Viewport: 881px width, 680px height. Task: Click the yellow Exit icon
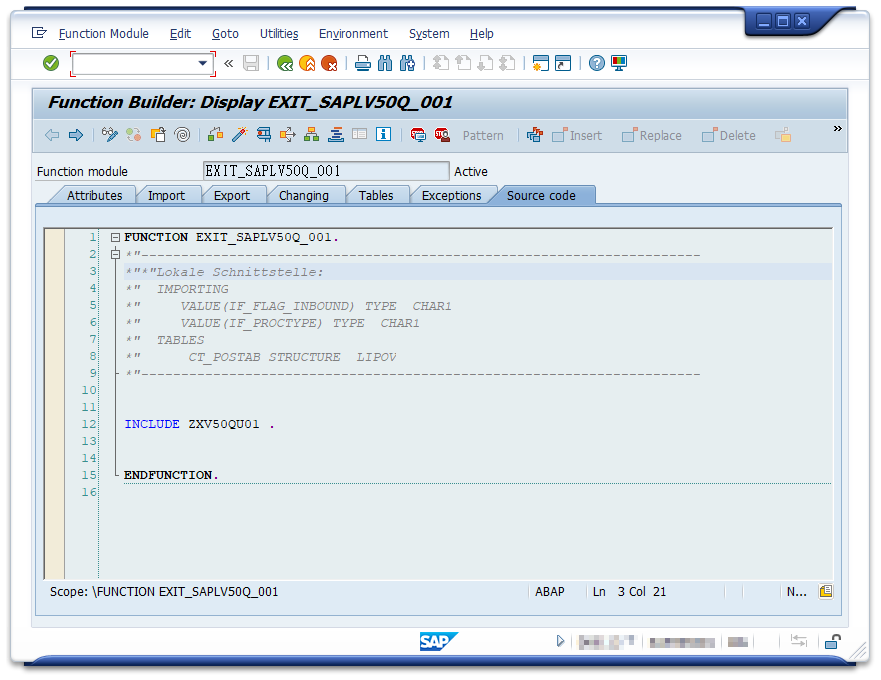(x=307, y=63)
